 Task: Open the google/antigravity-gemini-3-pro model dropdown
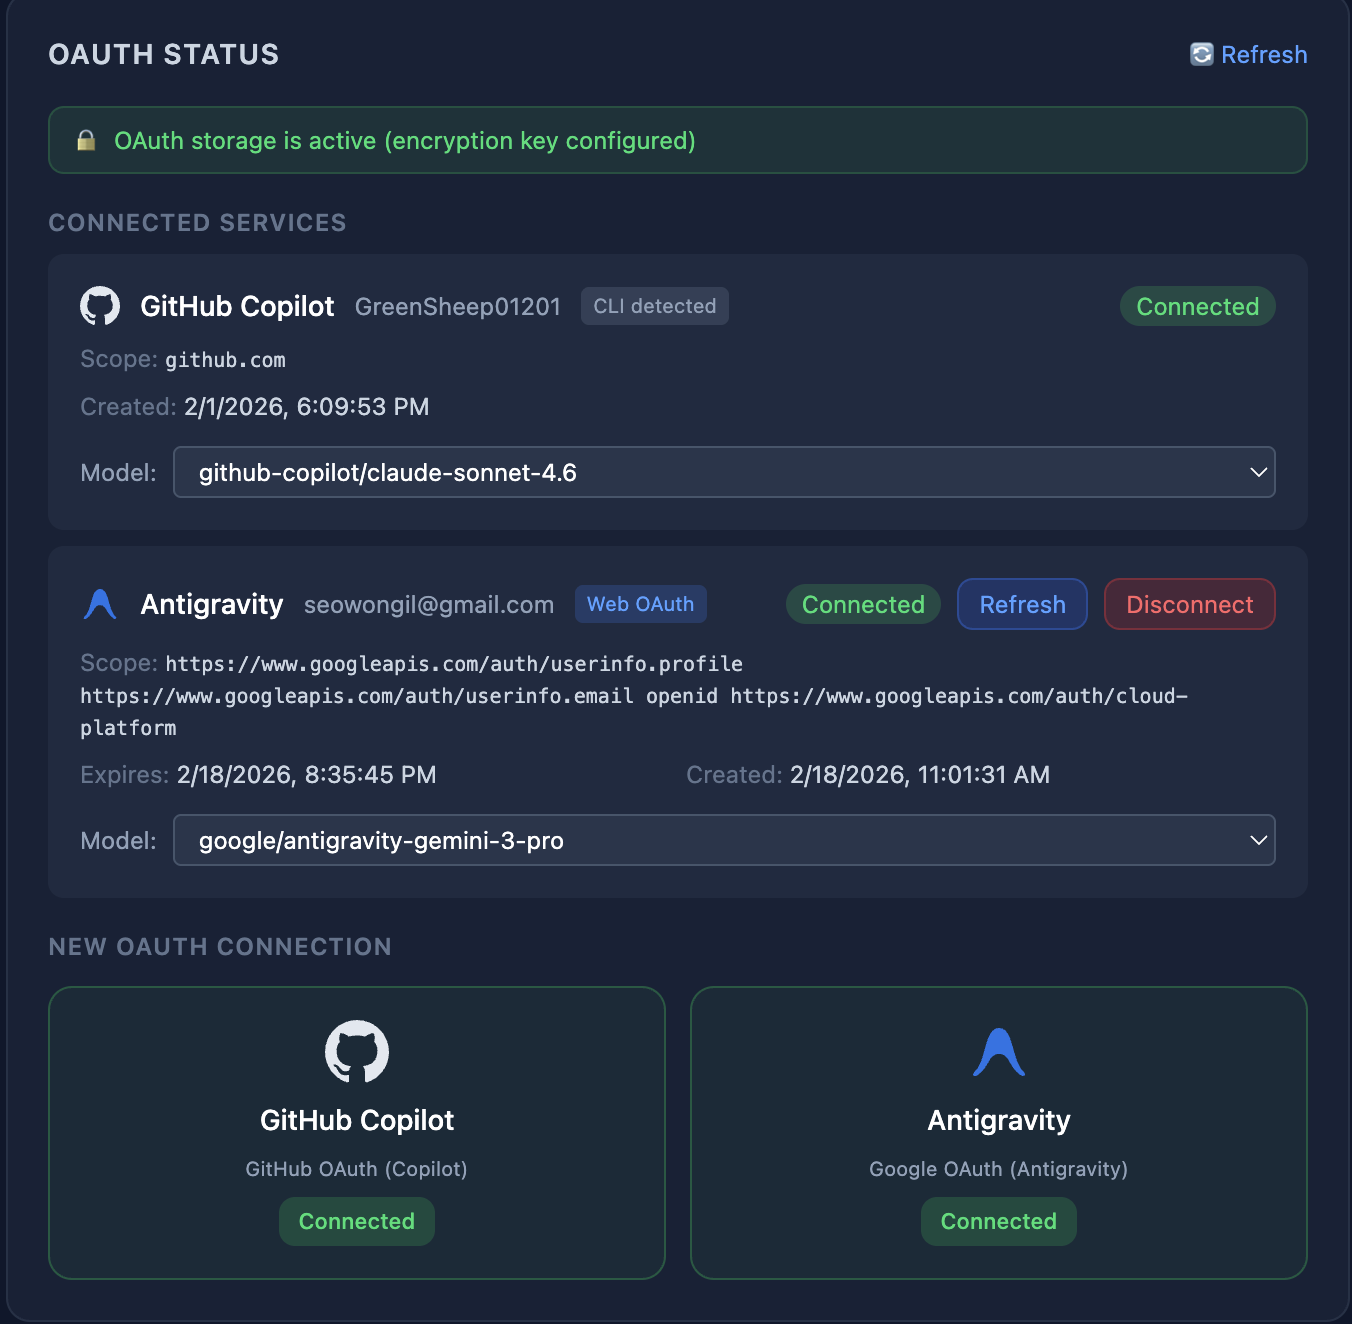[x=724, y=840]
